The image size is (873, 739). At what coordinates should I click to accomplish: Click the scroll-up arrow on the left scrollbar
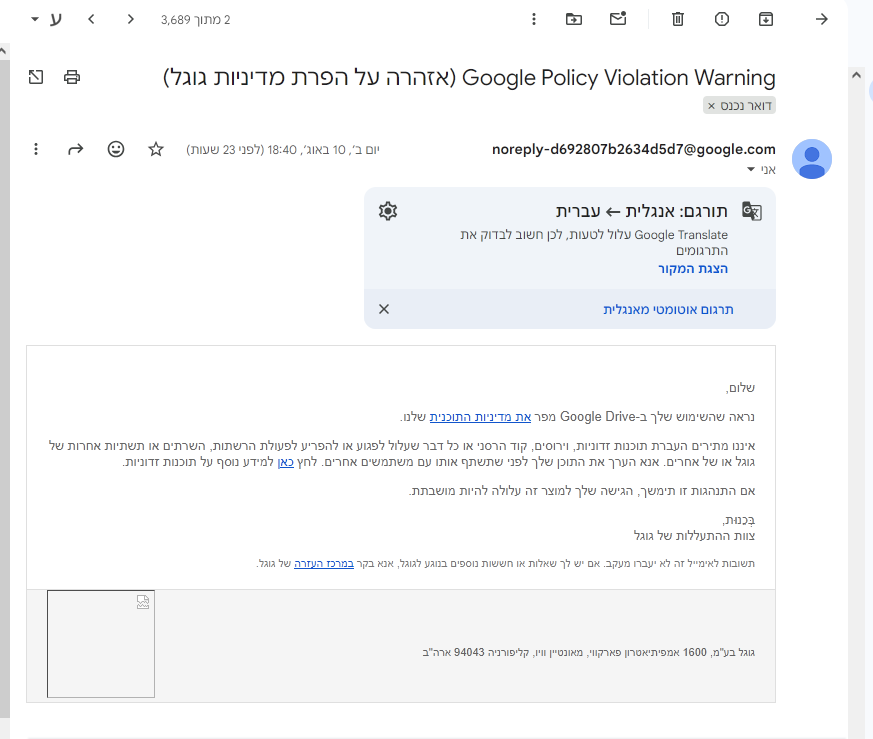[3, 51]
